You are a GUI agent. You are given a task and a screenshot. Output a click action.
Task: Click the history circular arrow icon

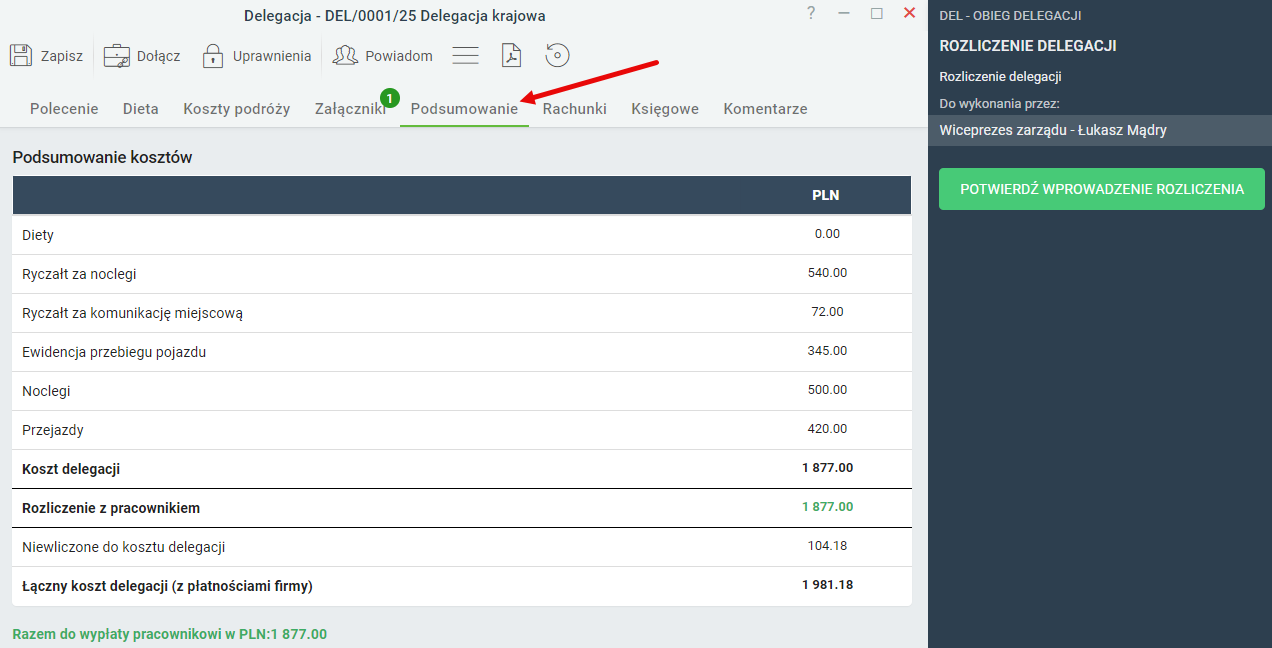click(x=558, y=55)
